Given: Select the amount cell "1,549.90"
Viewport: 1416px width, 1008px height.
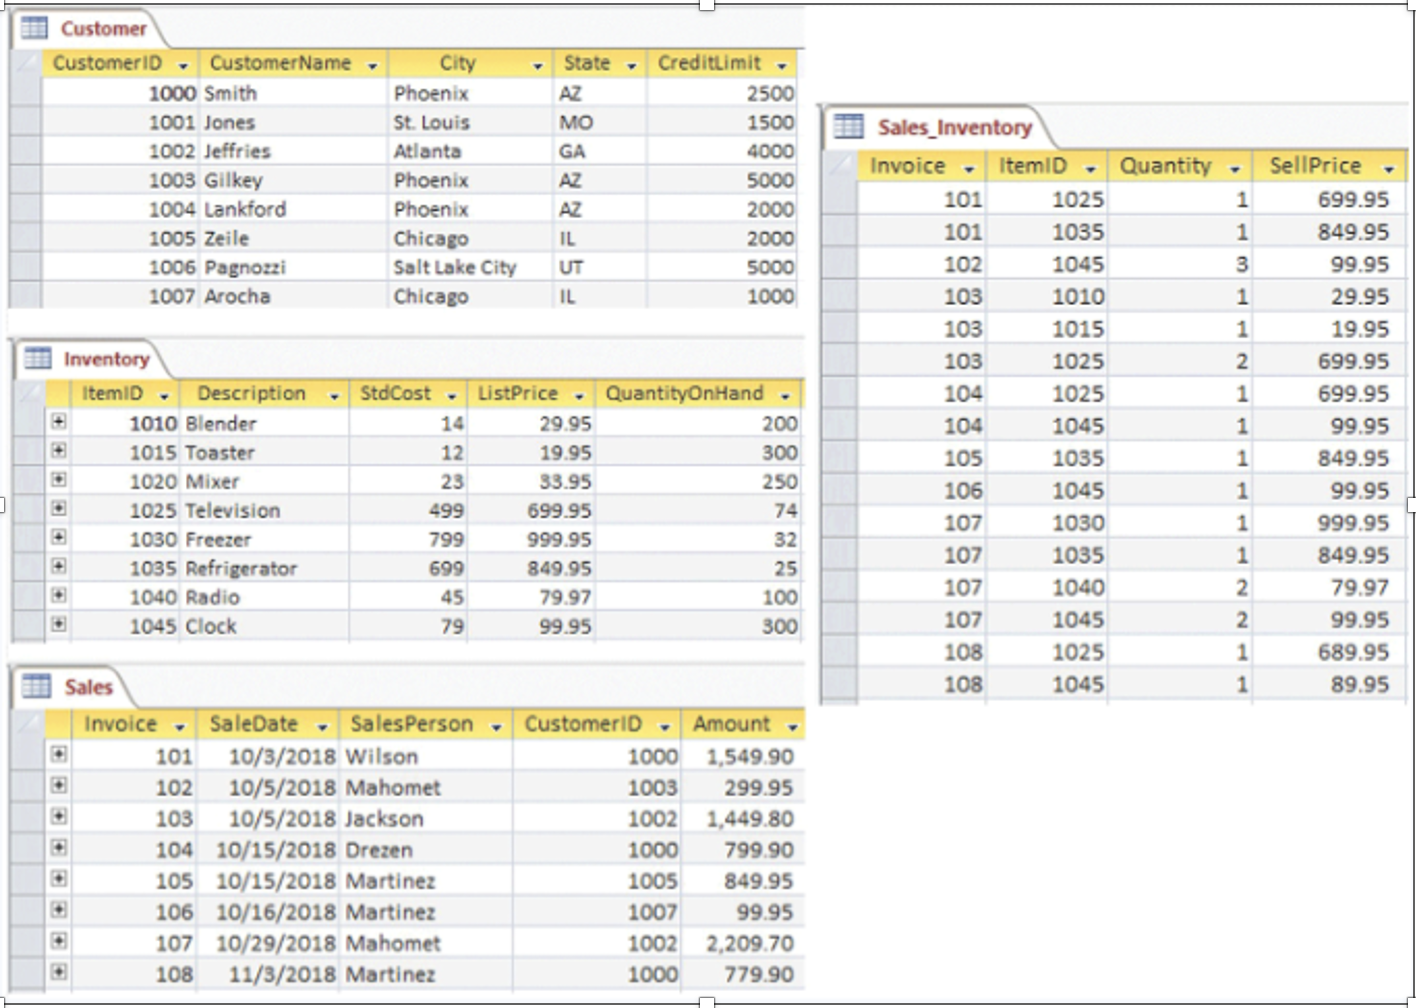Looking at the screenshot, I should coord(742,756).
